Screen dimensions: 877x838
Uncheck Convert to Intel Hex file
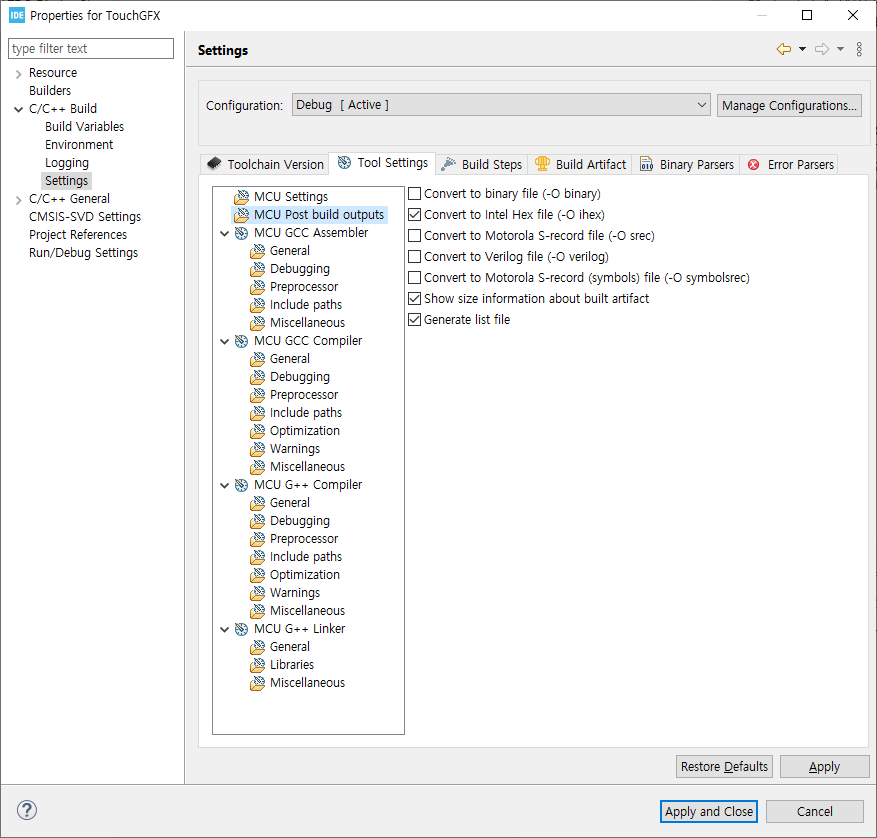[414, 215]
